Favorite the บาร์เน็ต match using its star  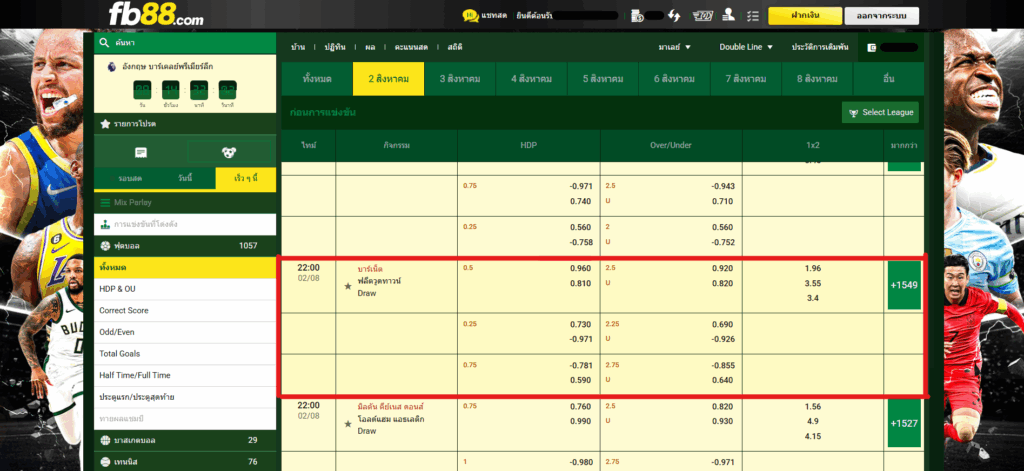(x=348, y=286)
